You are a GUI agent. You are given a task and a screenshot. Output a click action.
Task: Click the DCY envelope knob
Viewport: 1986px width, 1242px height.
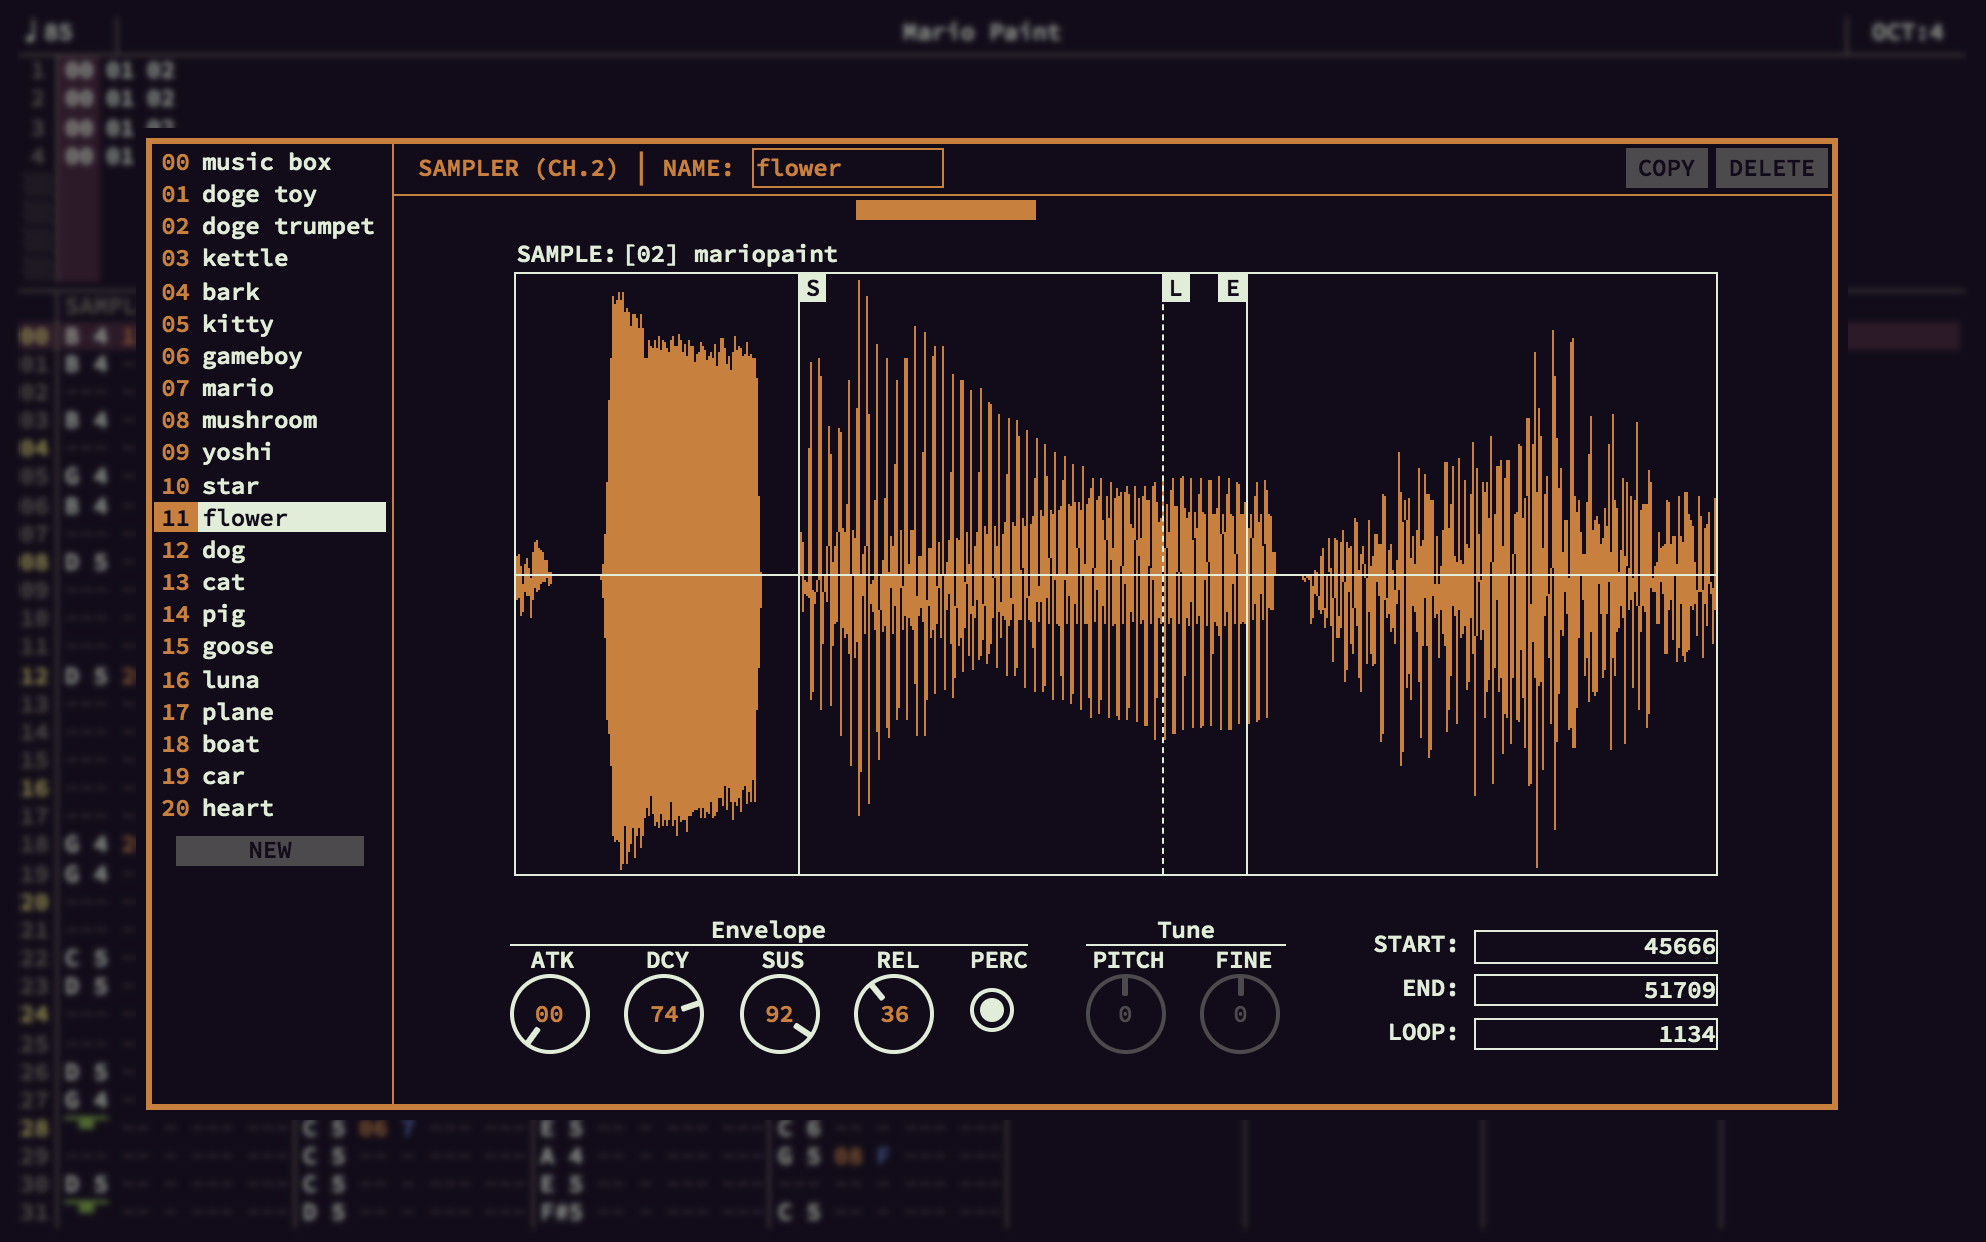coord(664,1014)
